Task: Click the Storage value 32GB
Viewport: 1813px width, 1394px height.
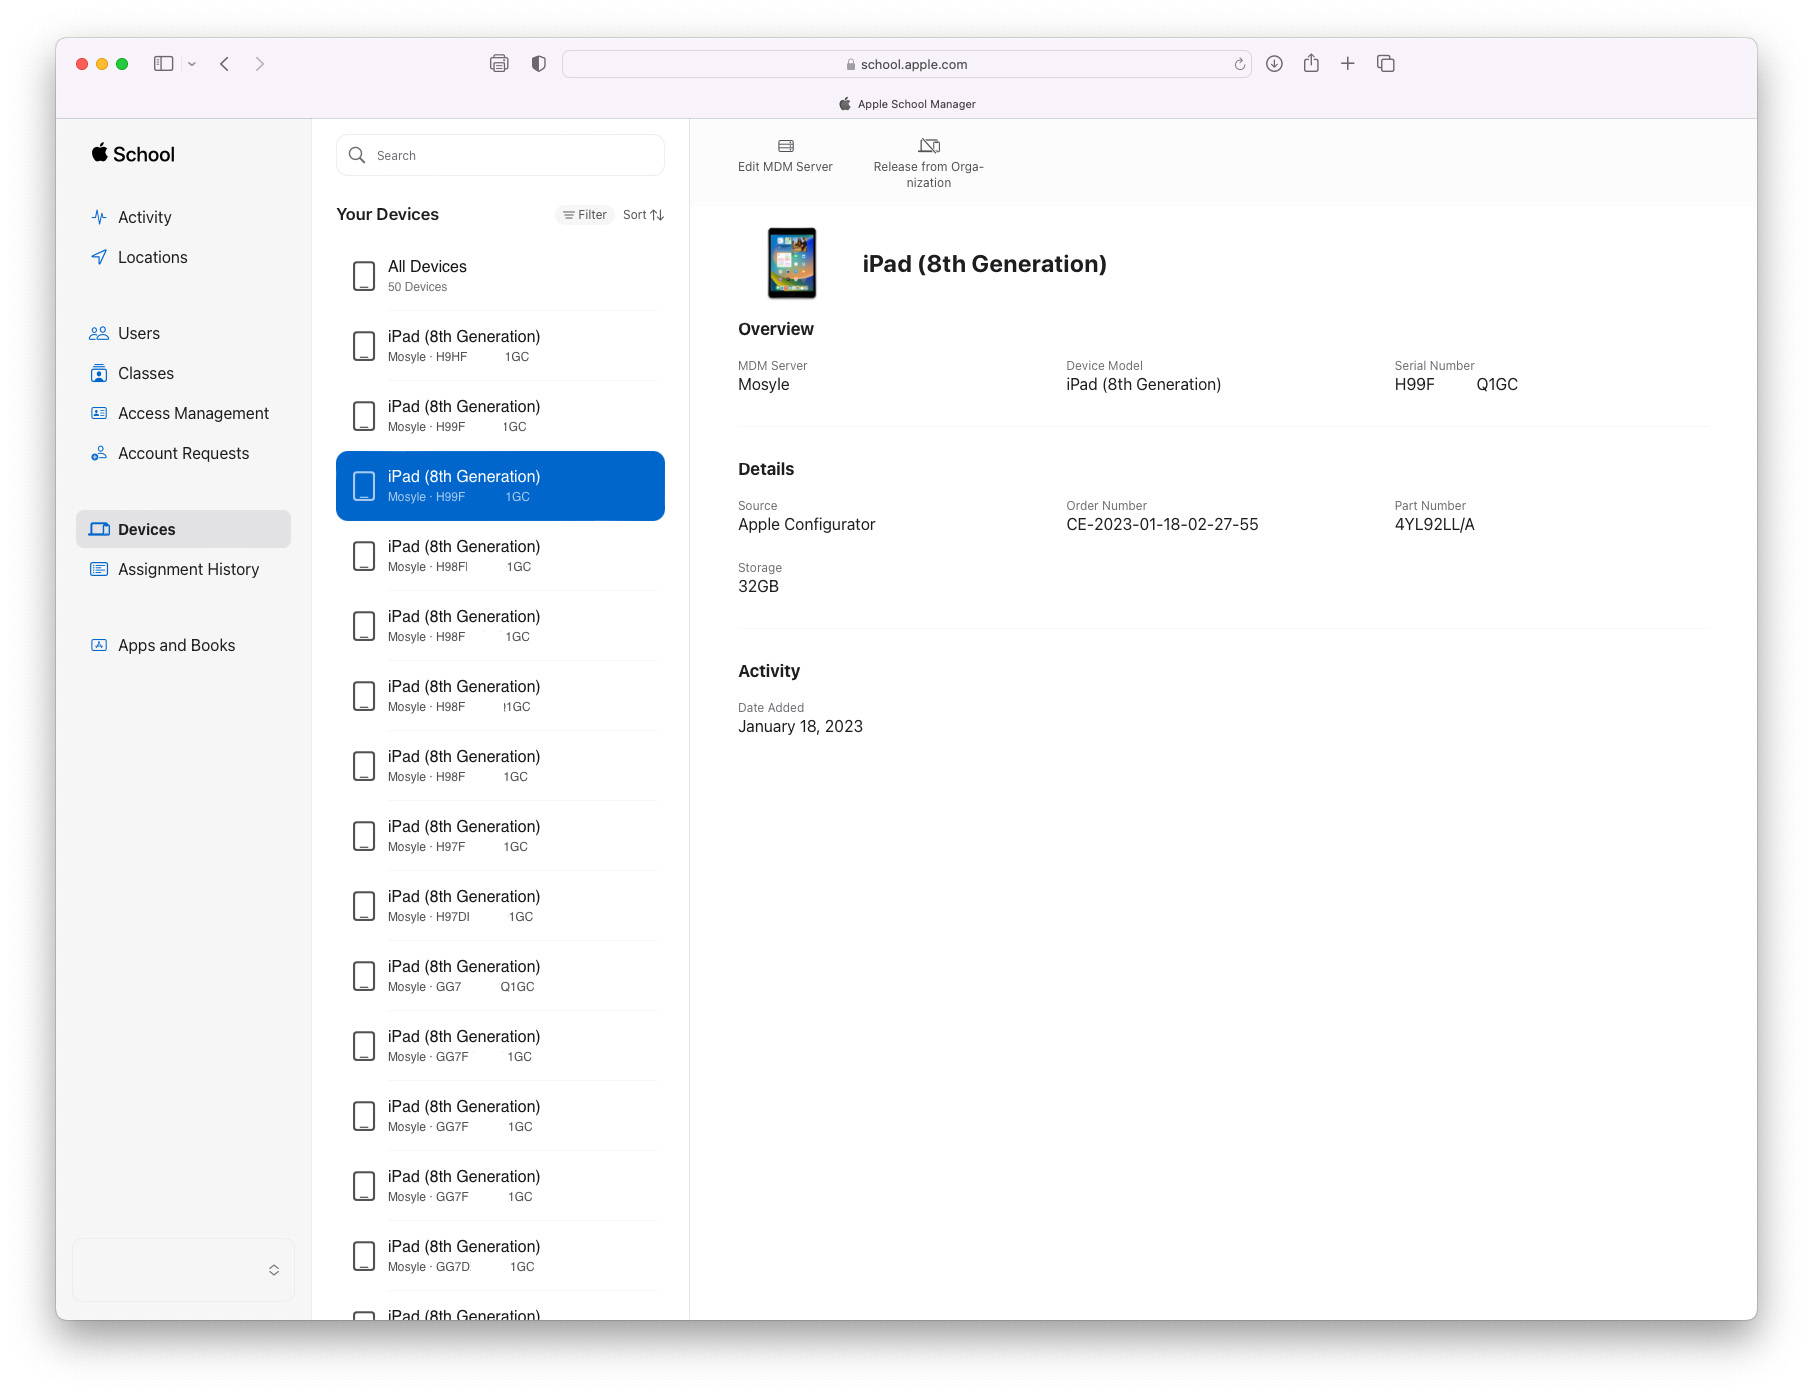Action: click(x=758, y=586)
